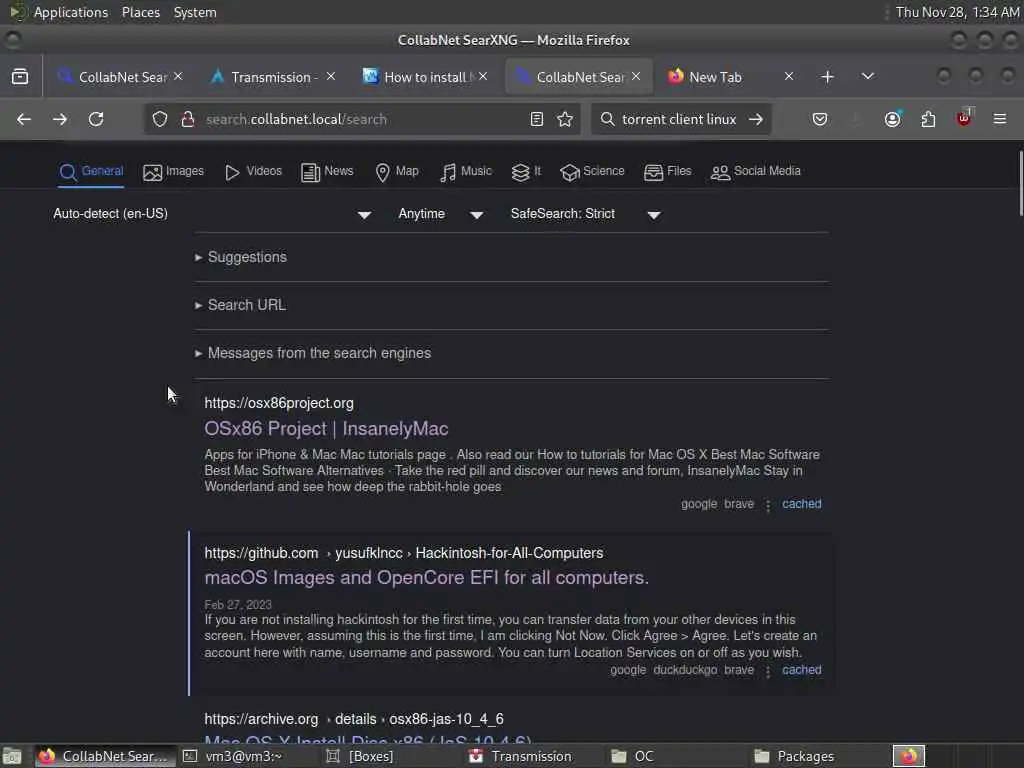Click the connection lock icon in address bar

click(187, 119)
